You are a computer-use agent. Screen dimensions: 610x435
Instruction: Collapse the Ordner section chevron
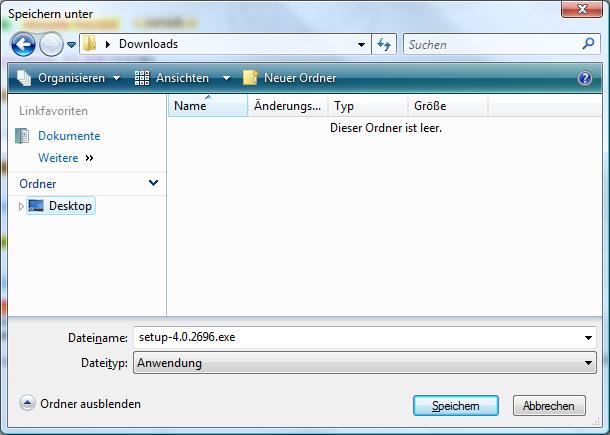click(x=153, y=184)
